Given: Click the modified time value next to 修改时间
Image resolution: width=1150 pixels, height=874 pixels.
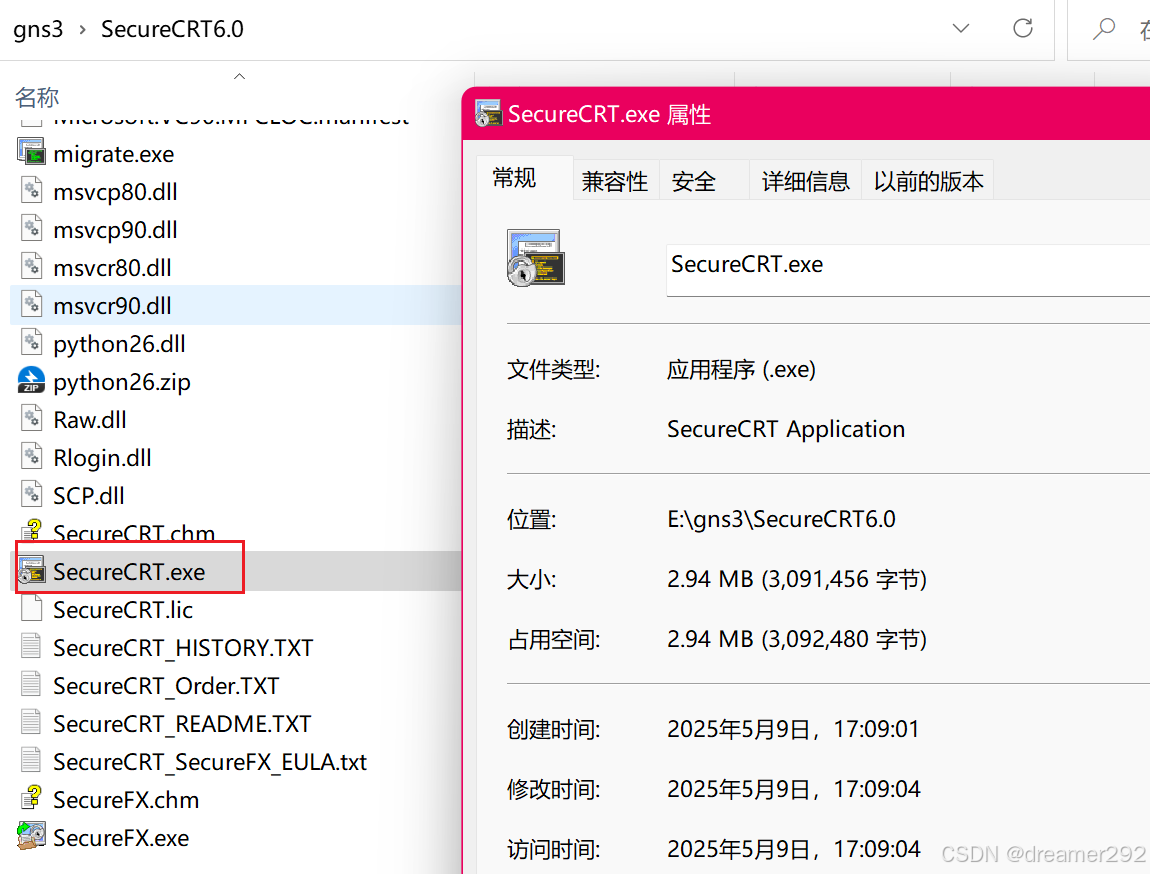Looking at the screenshot, I should (x=794, y=789).
